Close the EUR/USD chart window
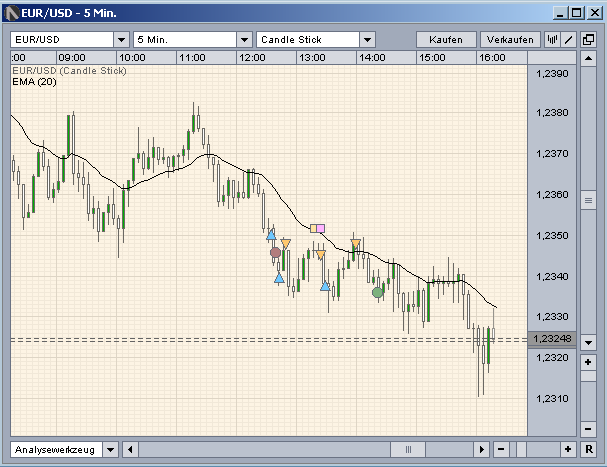Screen dimensions: 607x467 tap(595, 13)
